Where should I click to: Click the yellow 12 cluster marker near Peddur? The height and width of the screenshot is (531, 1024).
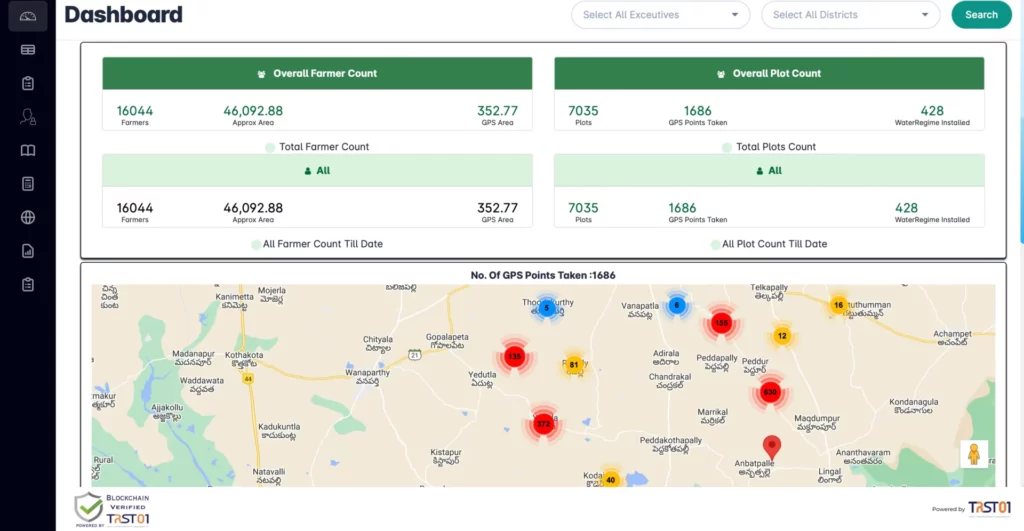click(782, 336)
